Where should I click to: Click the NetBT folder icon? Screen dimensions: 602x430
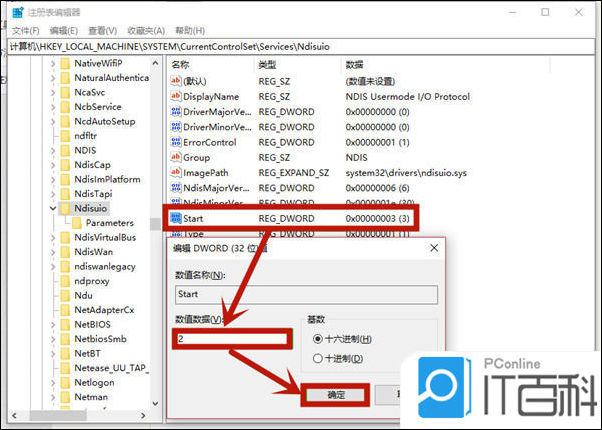tap(65, 353)
